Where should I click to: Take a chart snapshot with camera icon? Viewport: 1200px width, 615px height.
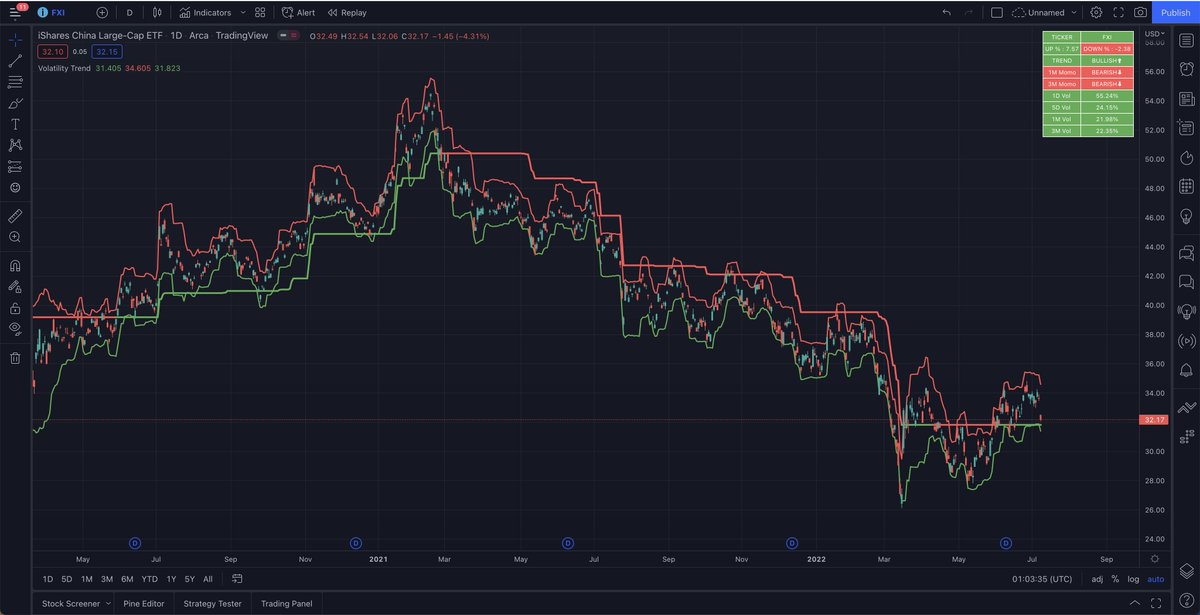1140,13
